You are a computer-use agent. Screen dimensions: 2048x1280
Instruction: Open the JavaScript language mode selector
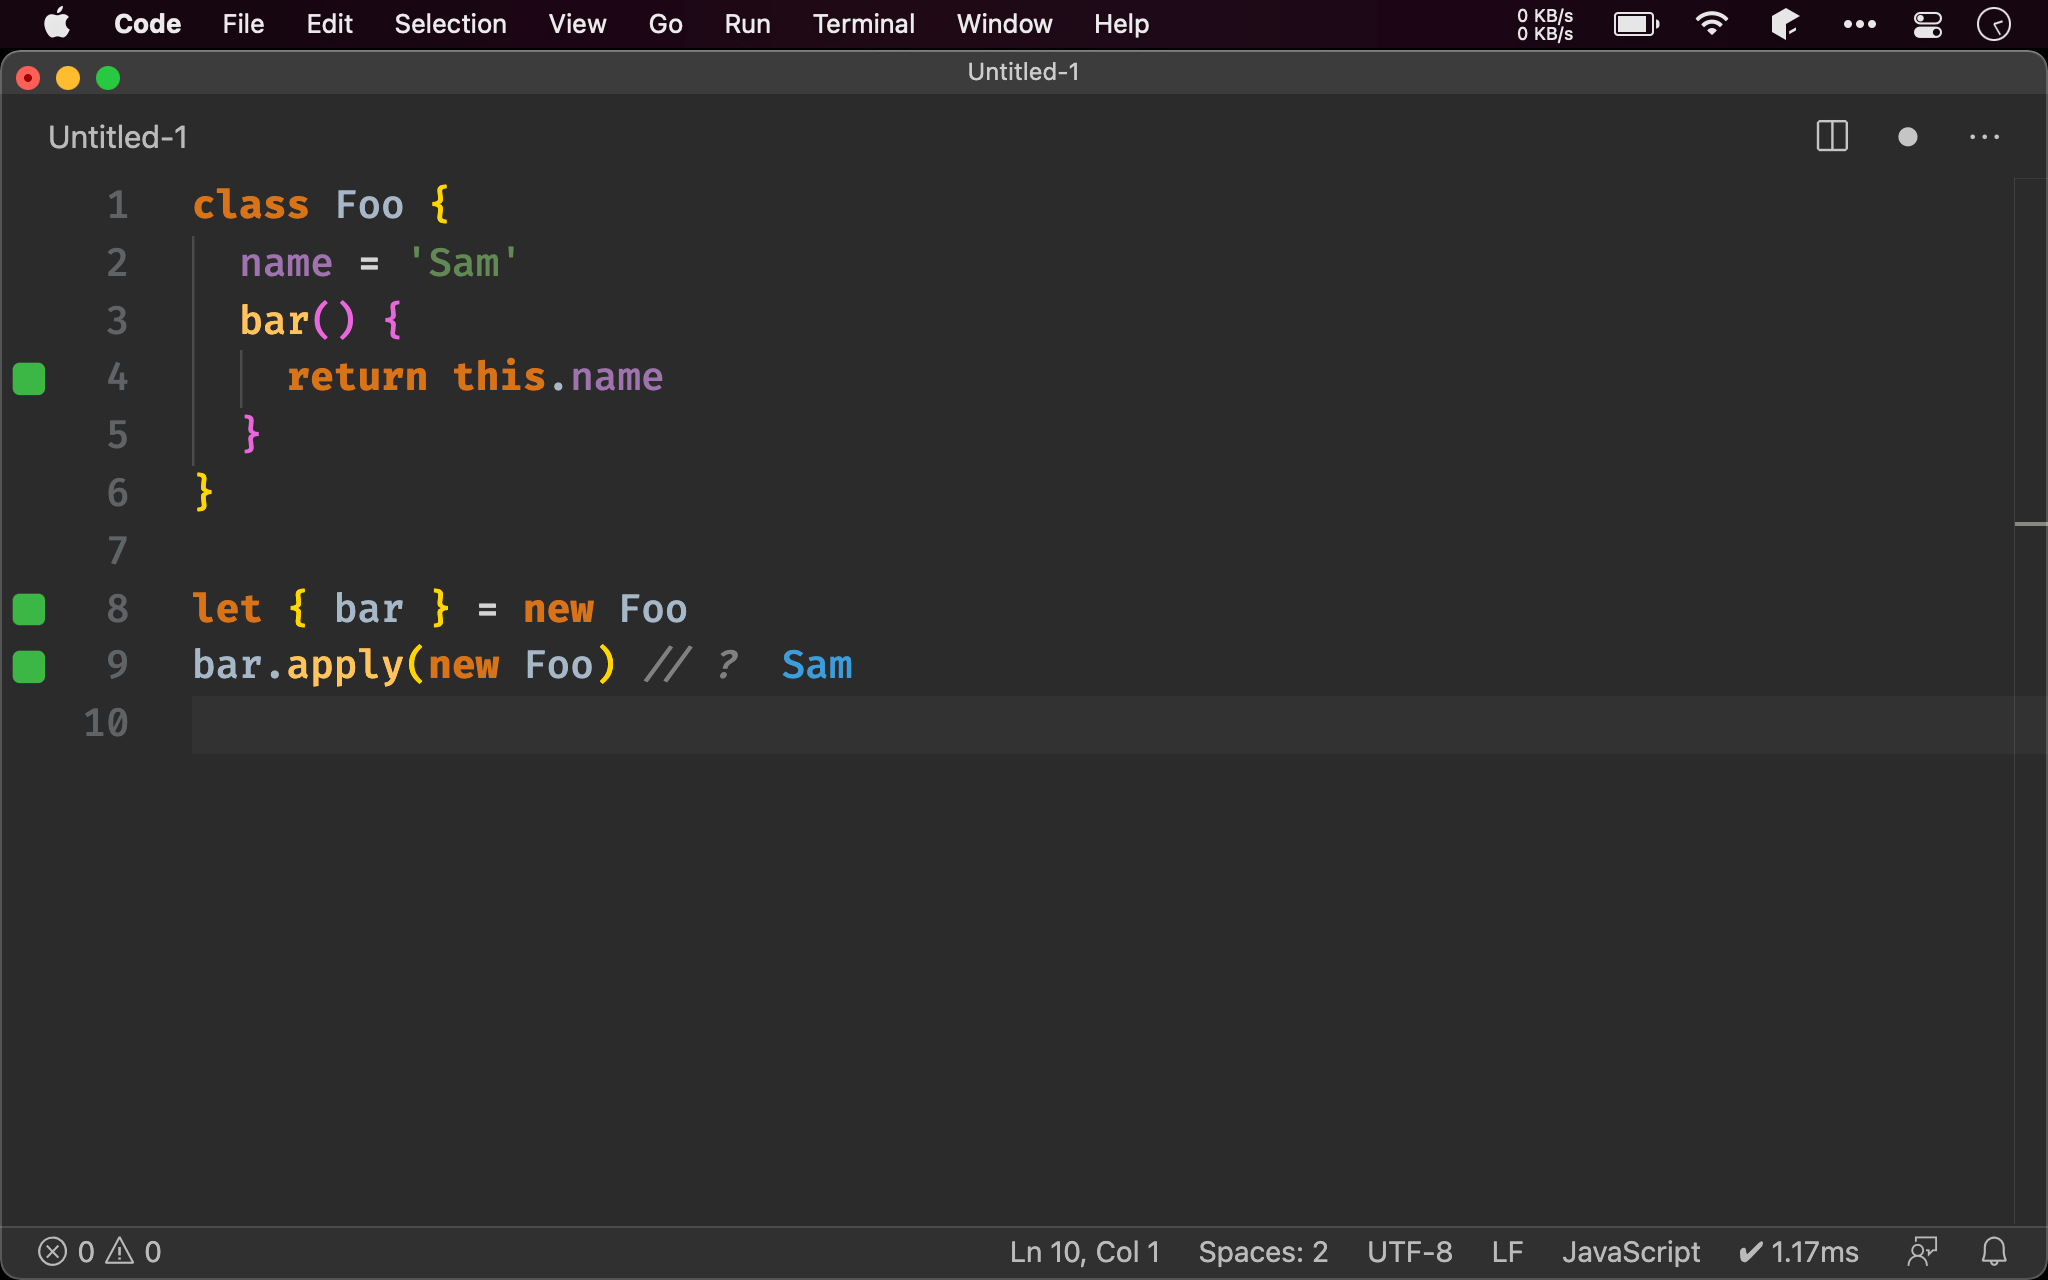(1630, 1251)
